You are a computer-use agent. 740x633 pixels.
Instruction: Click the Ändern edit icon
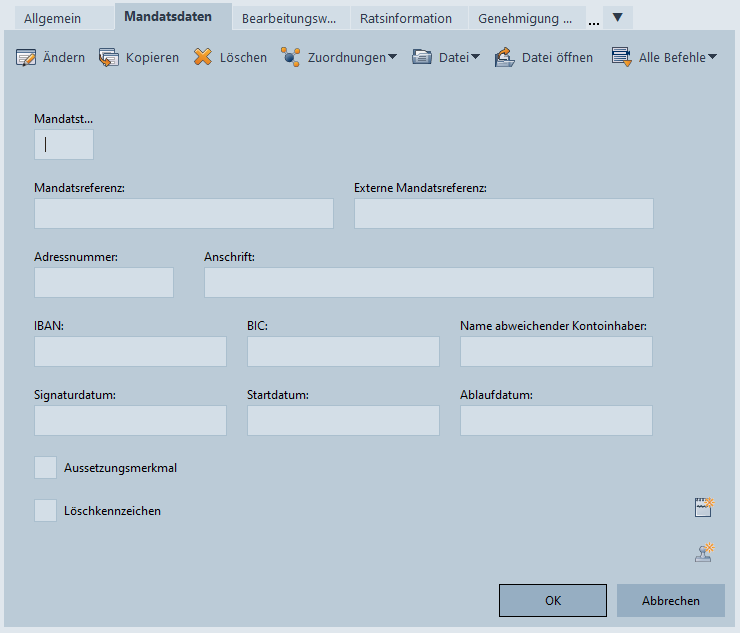[x=26, y=57]
